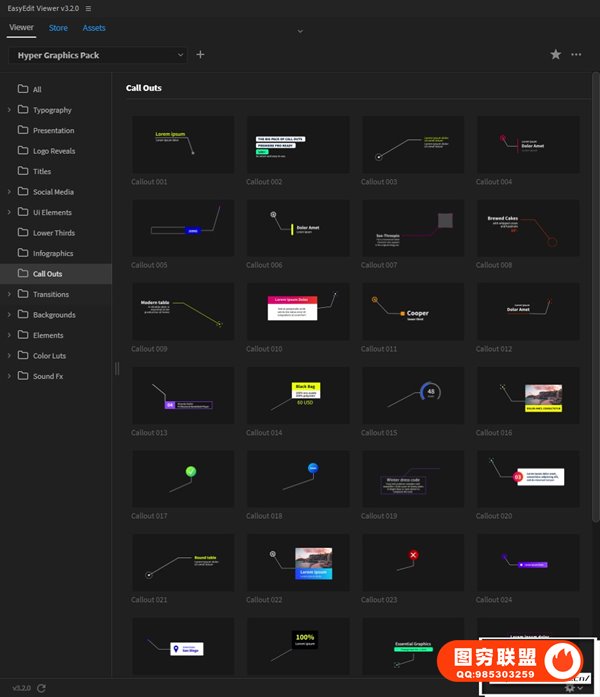This screenshot has height=697, width=600.
Task: Open the Hyper Graphics Pack dropdown
Action: tap(98, 55)
